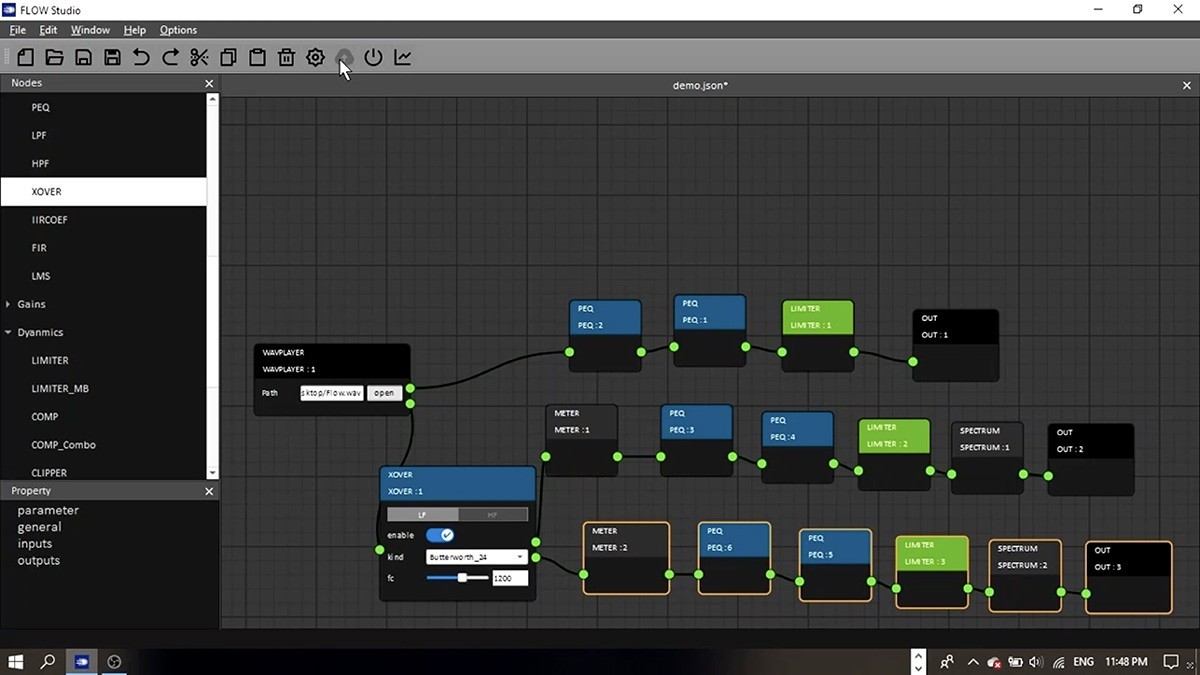Open the line chart toolbar icon
The width and height of the screenshot is (1200, 675).
[x=402, y=57]
